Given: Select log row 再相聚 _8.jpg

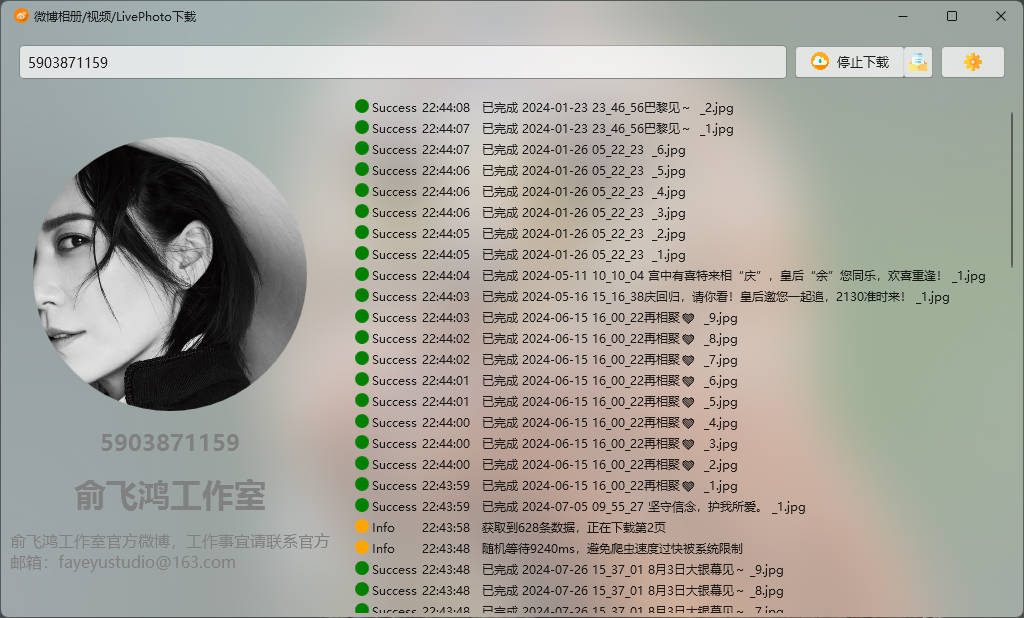Looking at the screenshot, I should 547,338.
